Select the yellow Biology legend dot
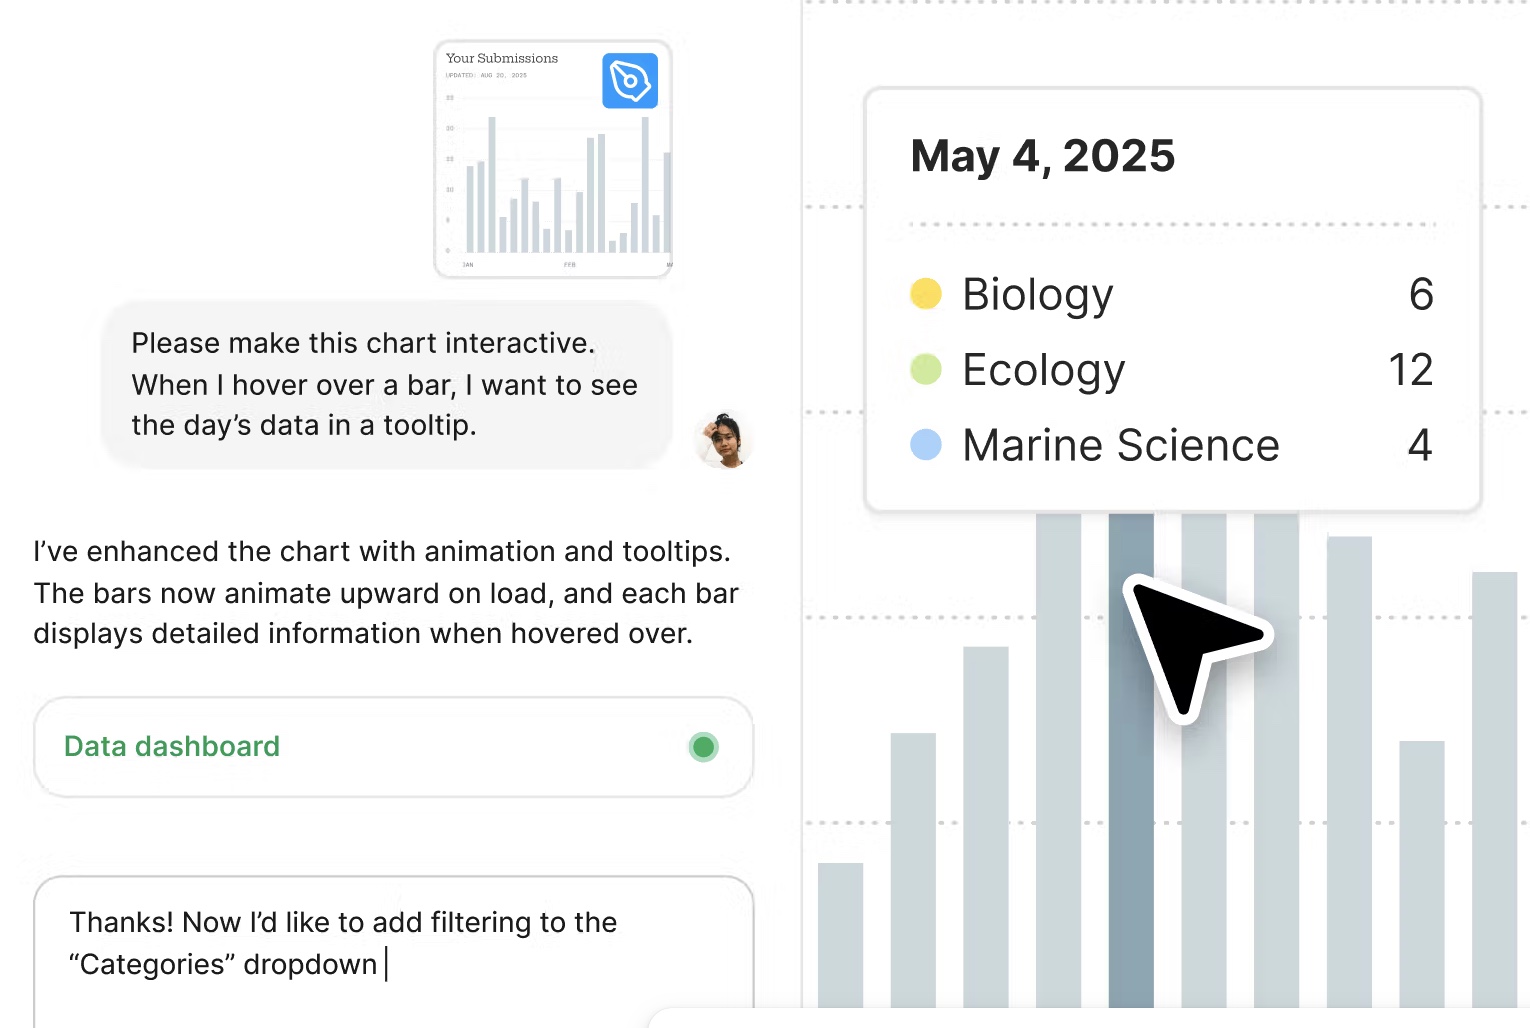 (926, 294)
